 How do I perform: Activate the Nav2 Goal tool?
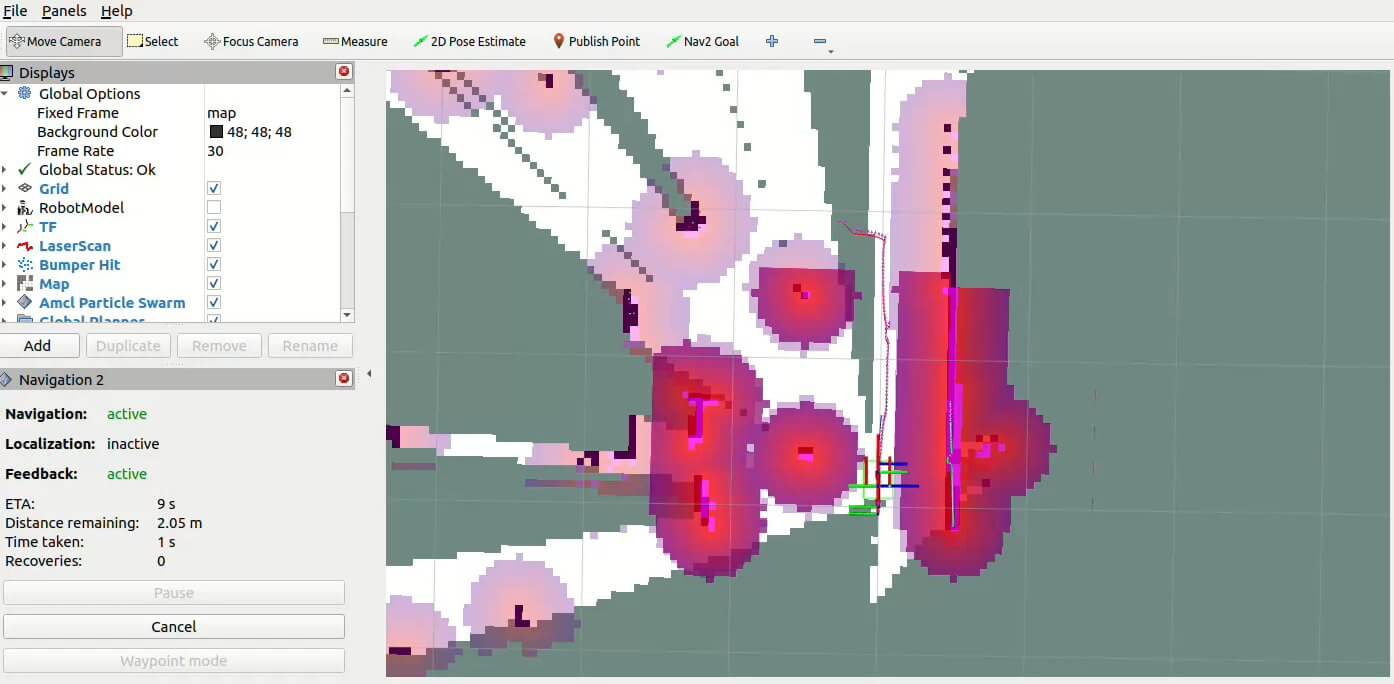(x=702, y=41)
